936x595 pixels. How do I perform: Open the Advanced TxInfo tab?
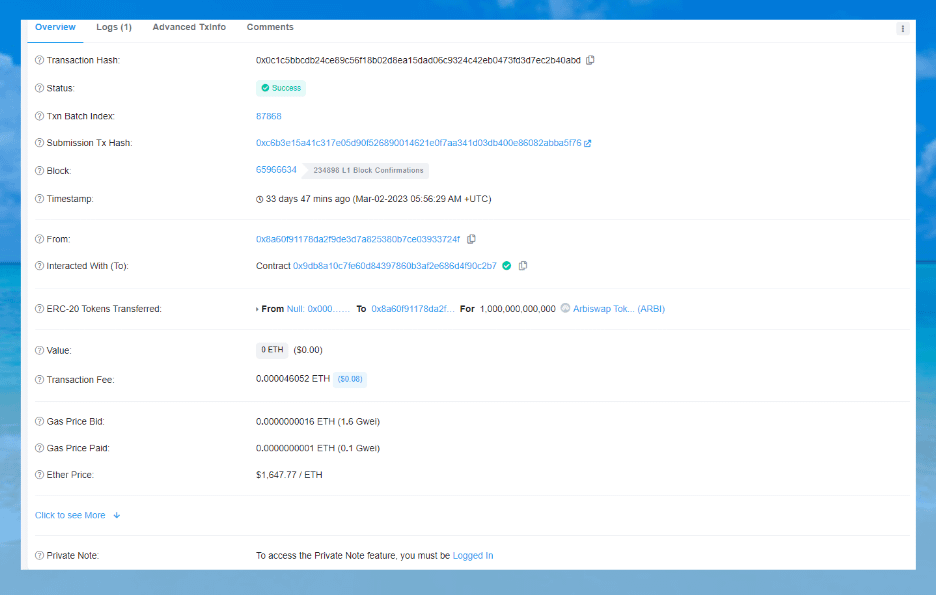click(x=189, y=27)
